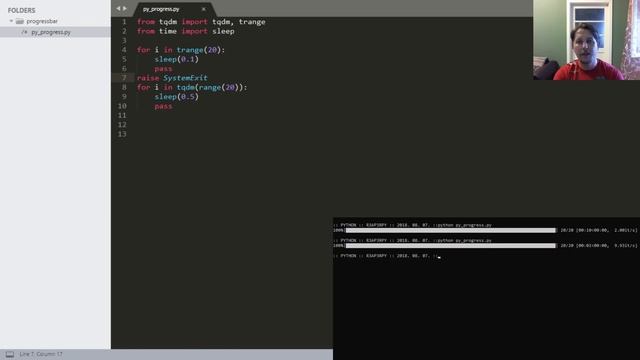
Task: Click the Line 7, Column status text
Action: [x=41, y=354]
